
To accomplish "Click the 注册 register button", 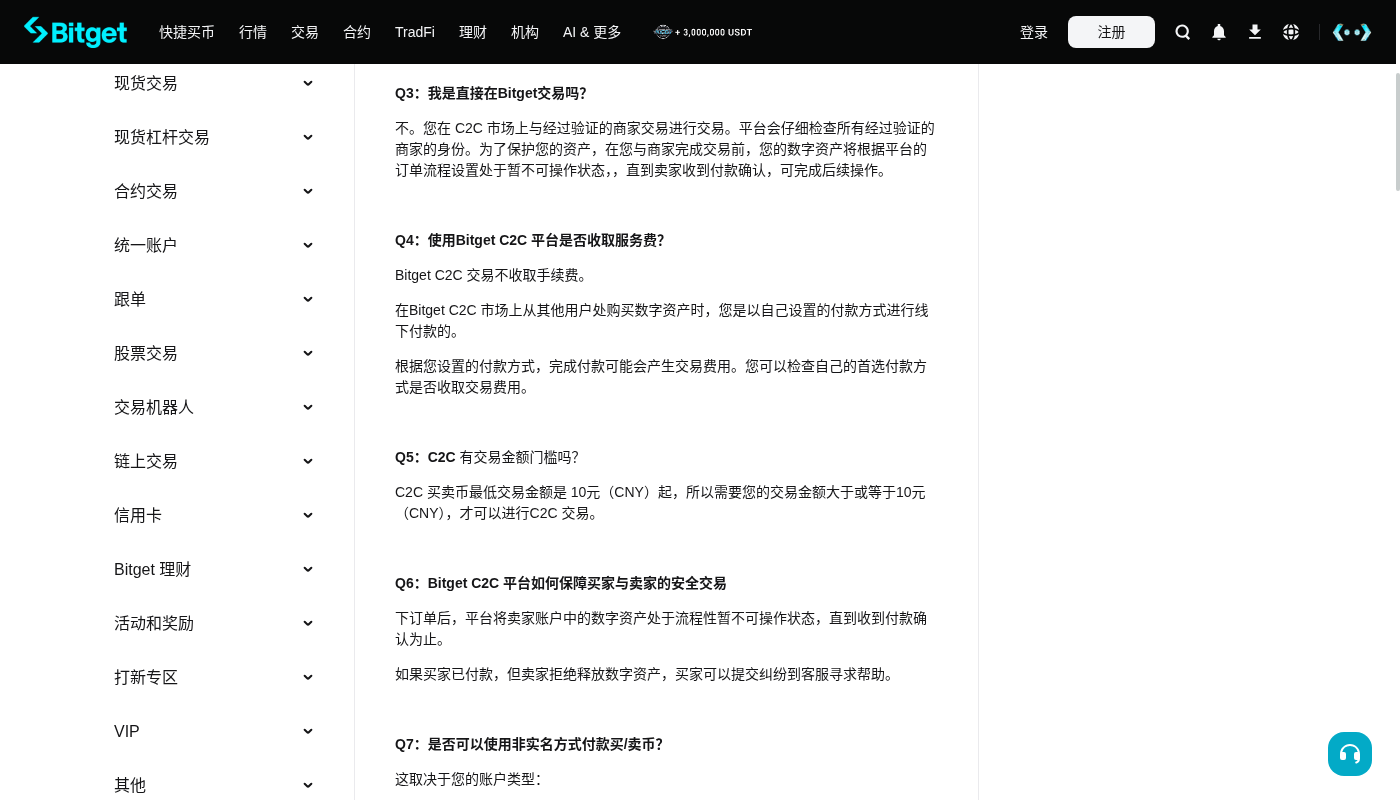I will [x=1111, y=32].
